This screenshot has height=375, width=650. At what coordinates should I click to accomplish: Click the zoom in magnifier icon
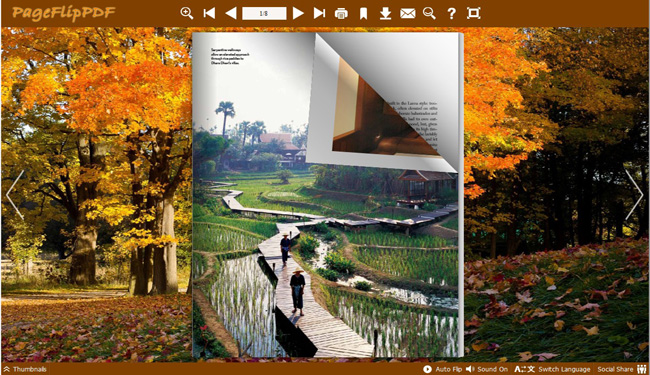[x=187, y=13]
